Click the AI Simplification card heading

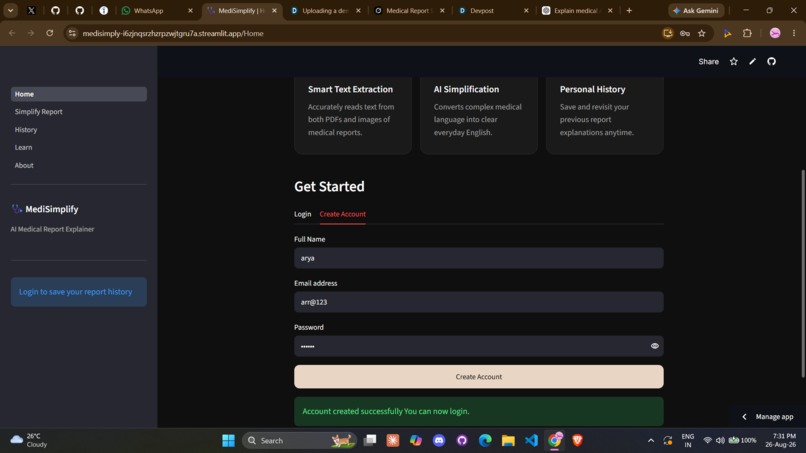pyautogui.click(x=466, y=89)
